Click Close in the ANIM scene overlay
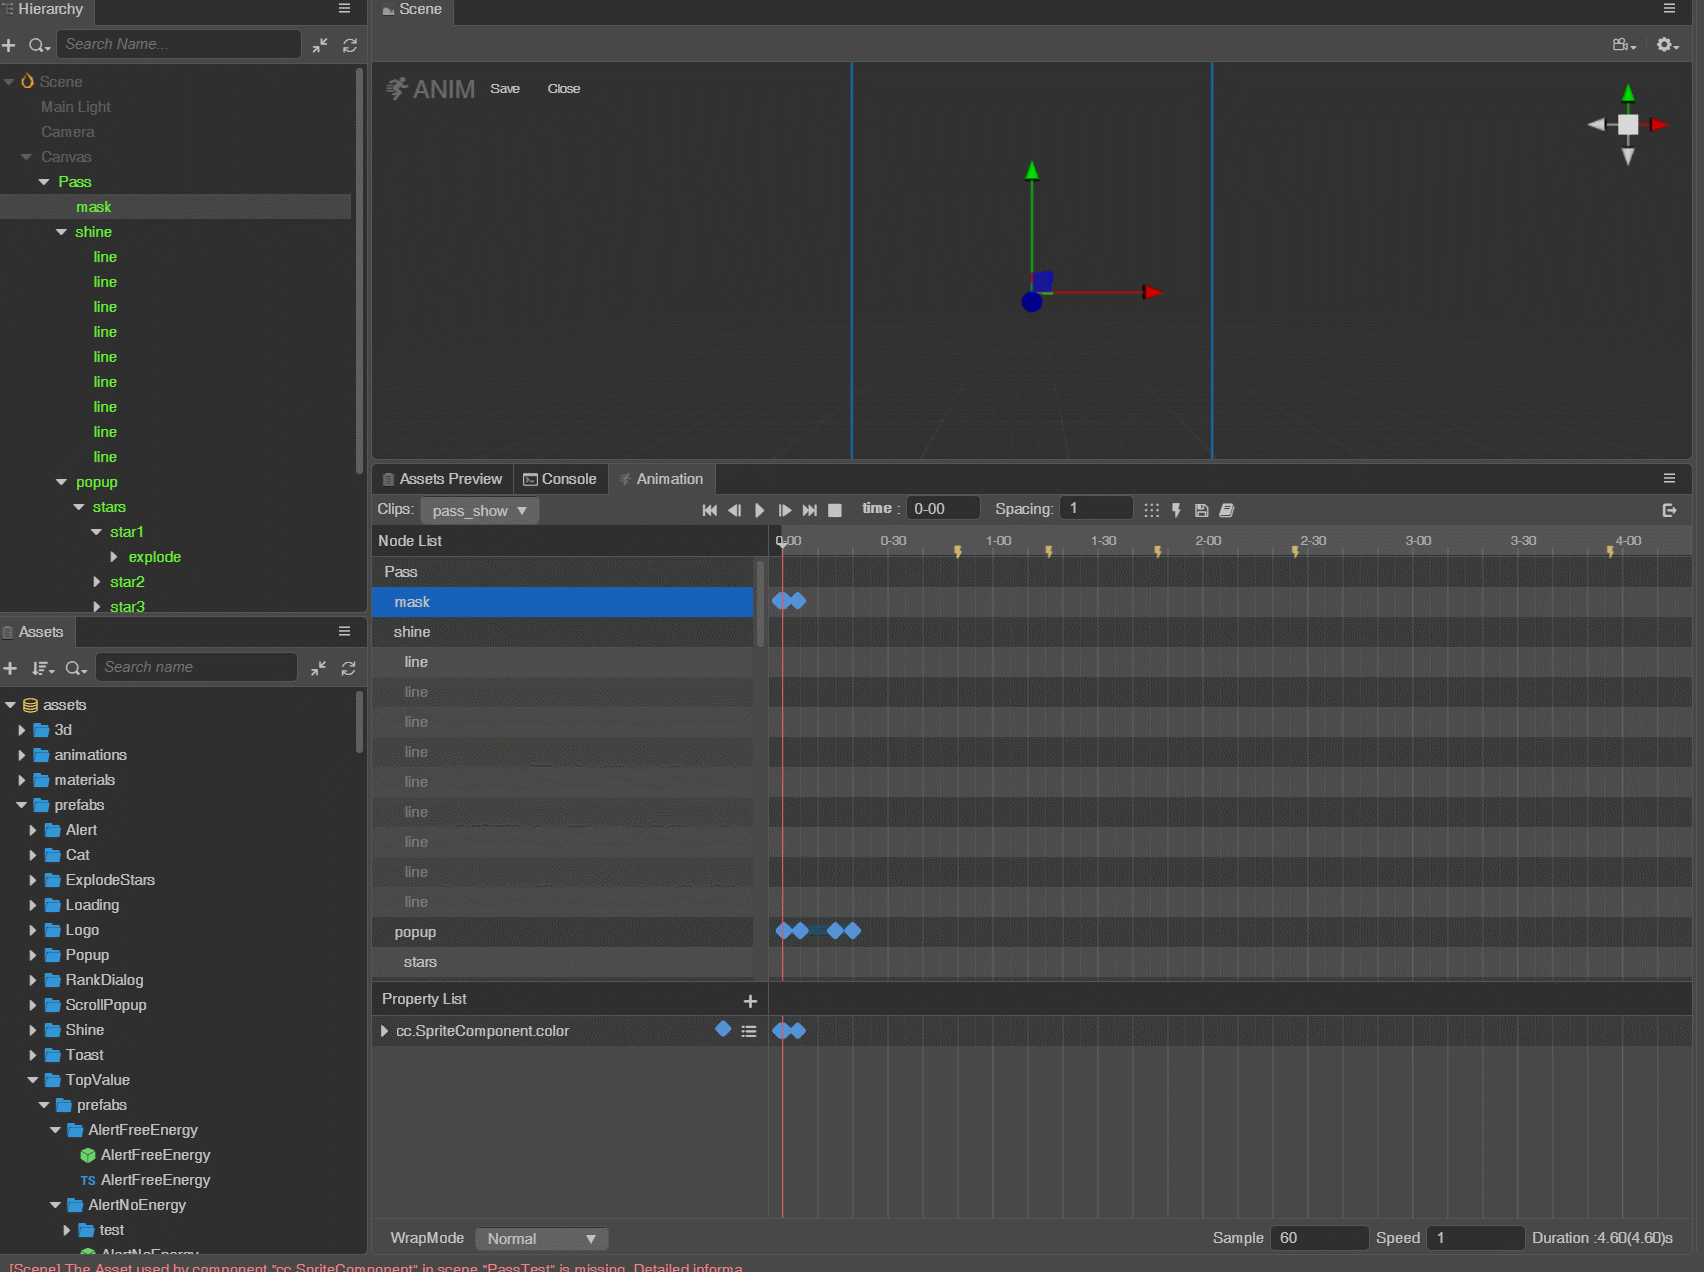 click(x=563, y=89)
